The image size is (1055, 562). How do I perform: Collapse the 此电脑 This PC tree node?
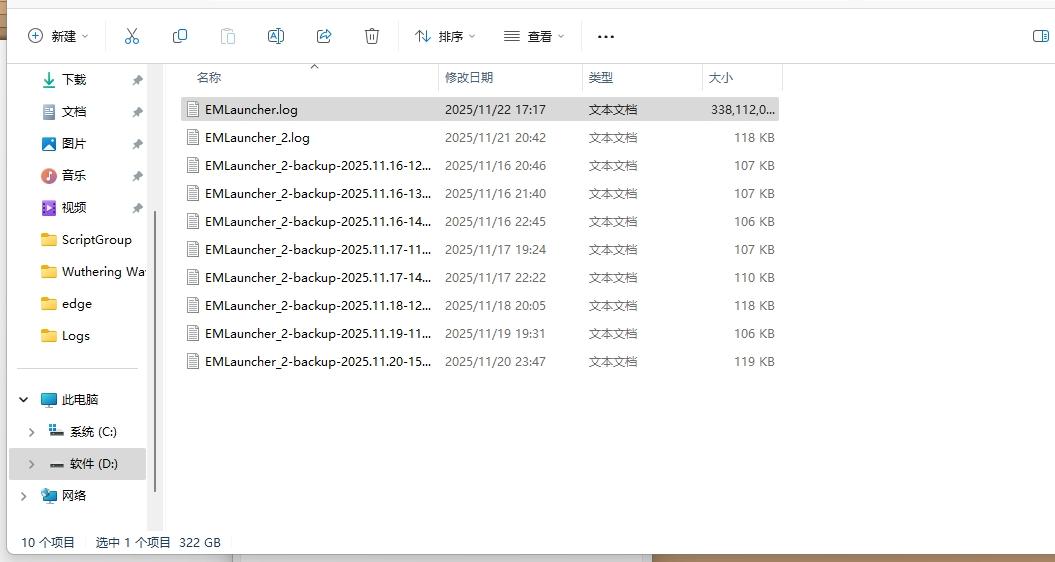(24, 400)
